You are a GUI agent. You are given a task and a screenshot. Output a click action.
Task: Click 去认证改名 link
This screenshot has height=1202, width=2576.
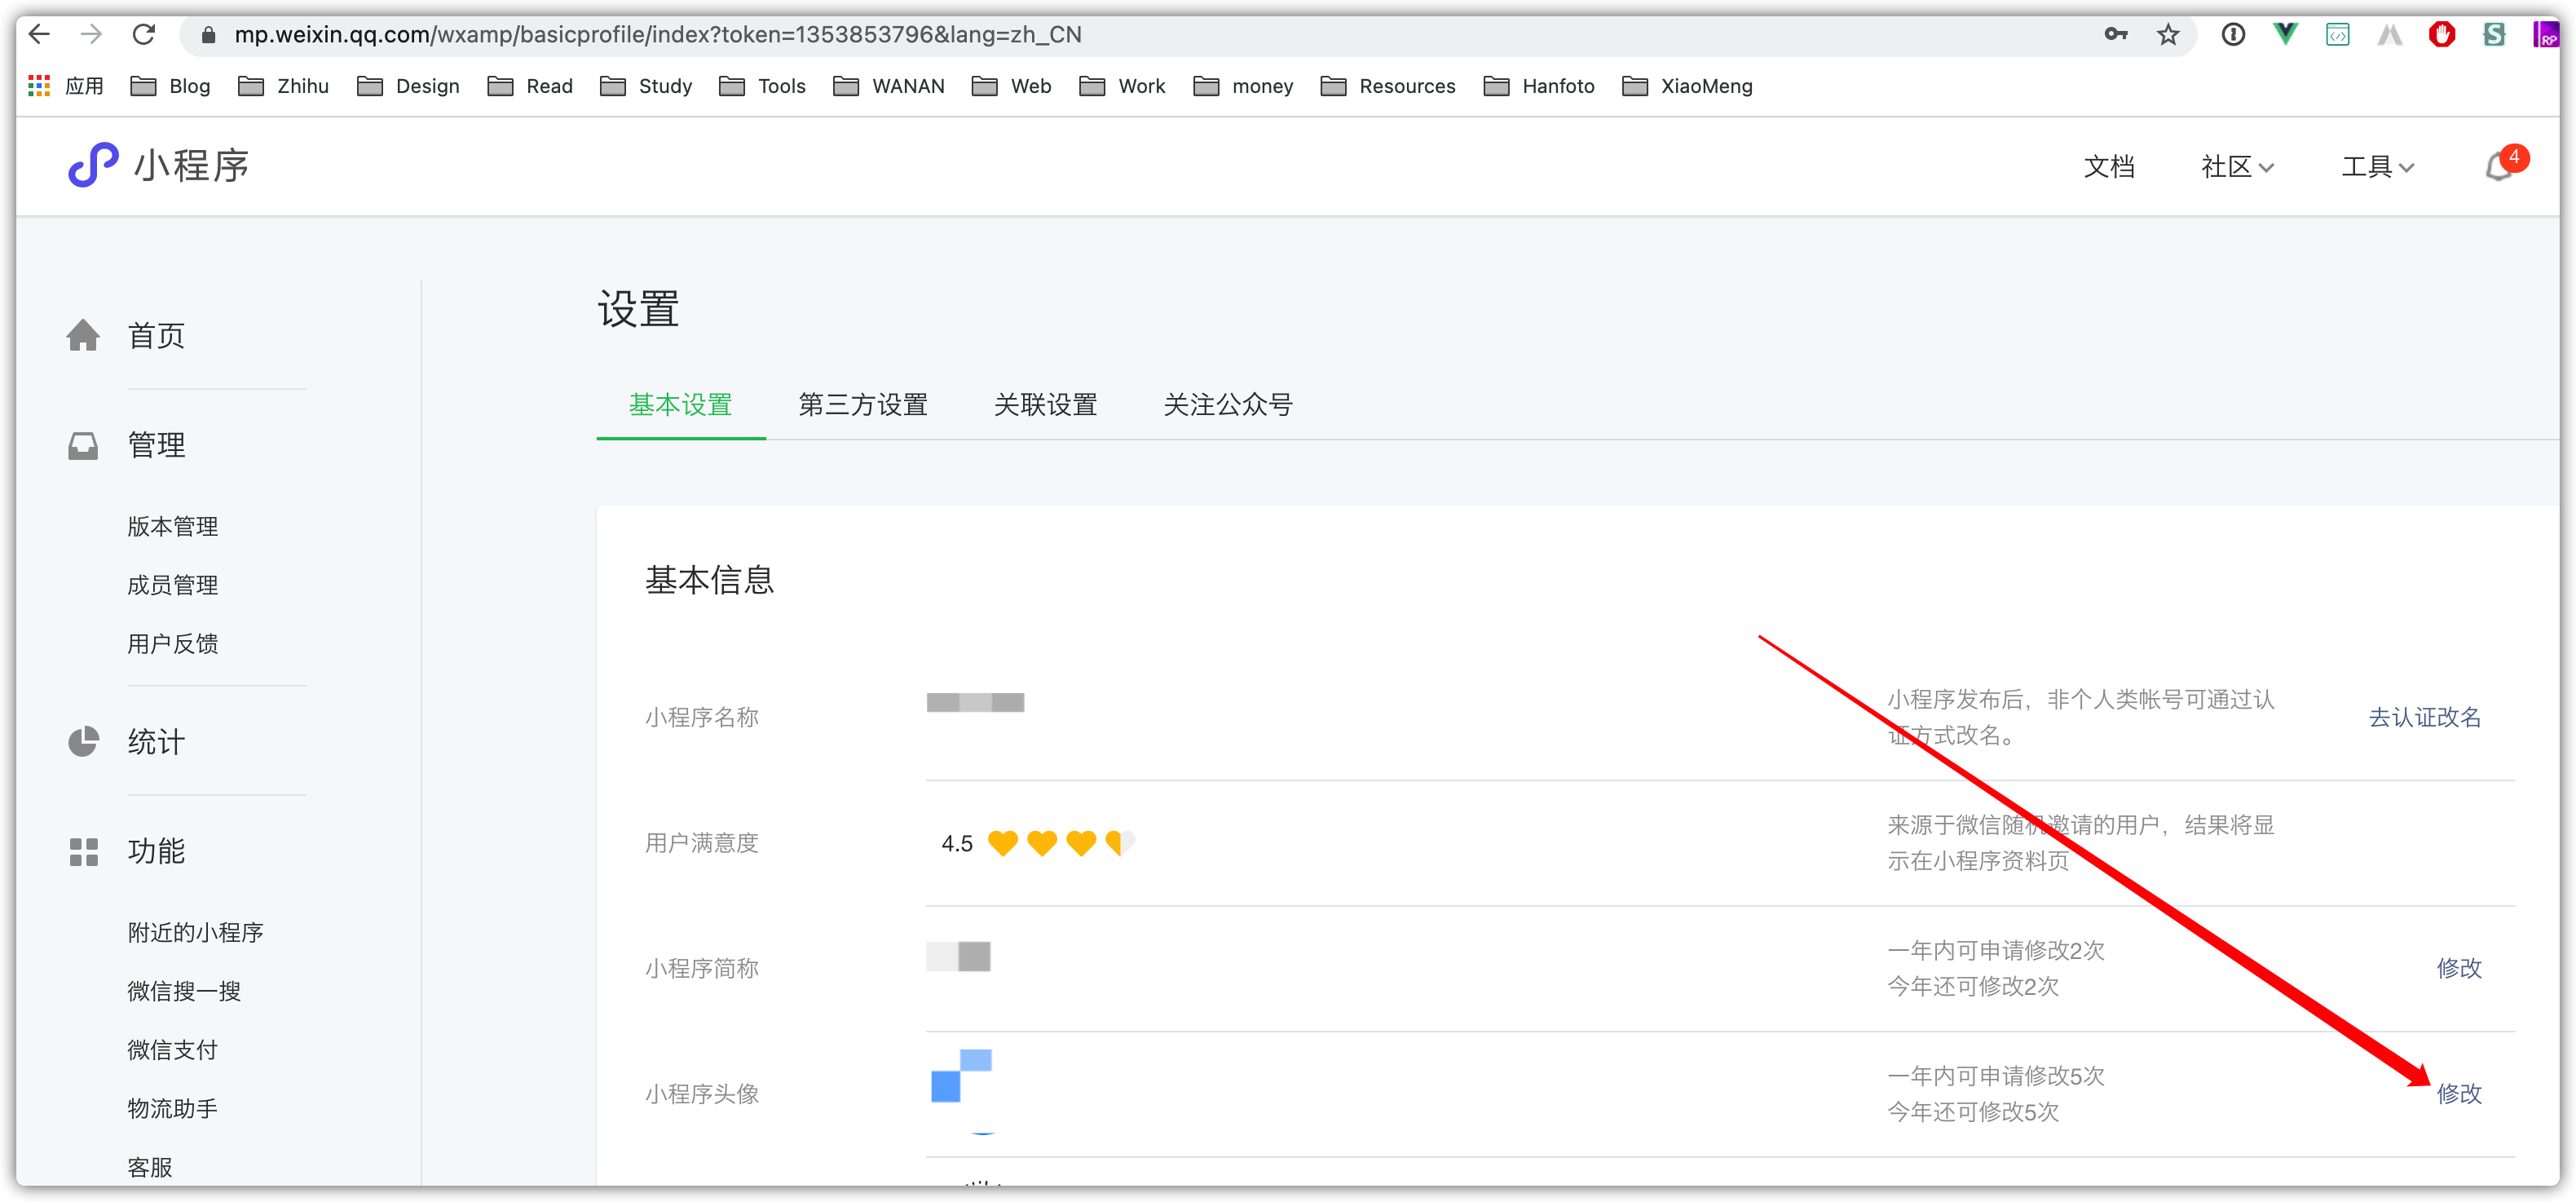2424,717
